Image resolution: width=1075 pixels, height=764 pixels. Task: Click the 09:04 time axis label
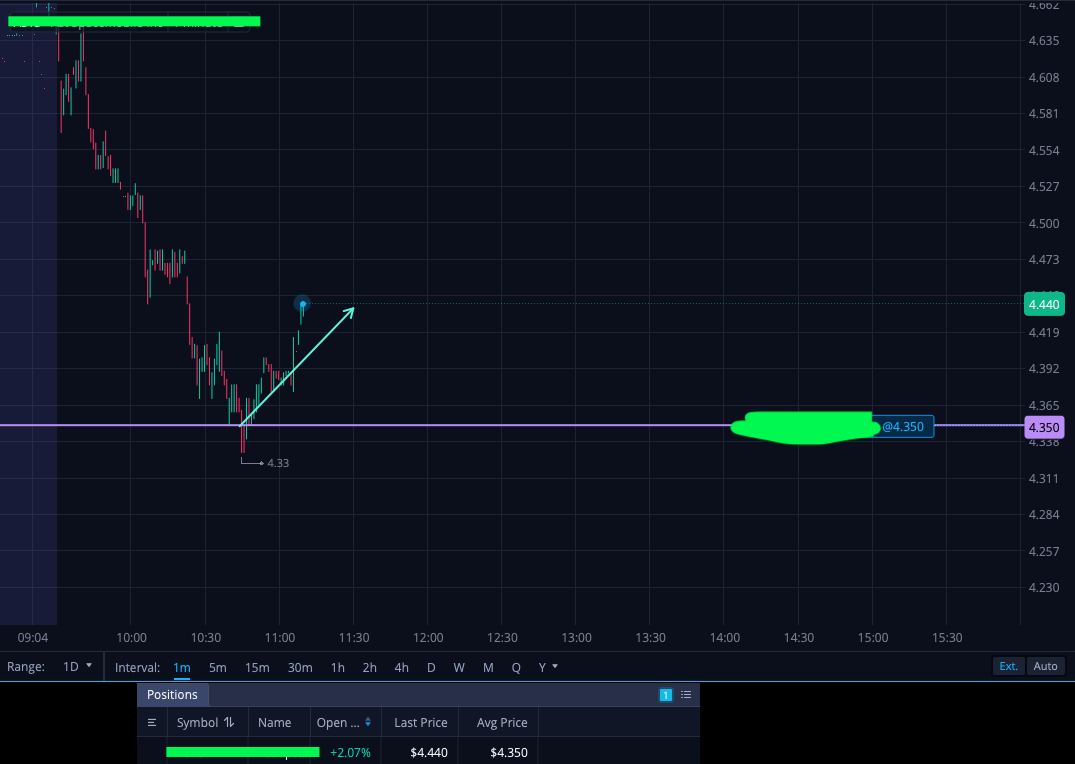click(x=33, y=638)
